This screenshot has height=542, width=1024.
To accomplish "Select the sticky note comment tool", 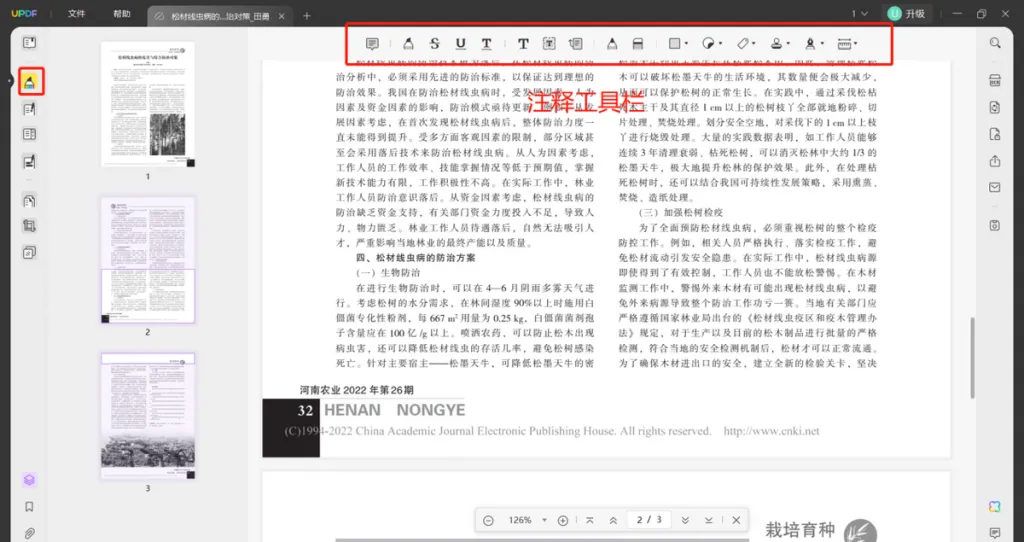I will [x=372, y=44].
